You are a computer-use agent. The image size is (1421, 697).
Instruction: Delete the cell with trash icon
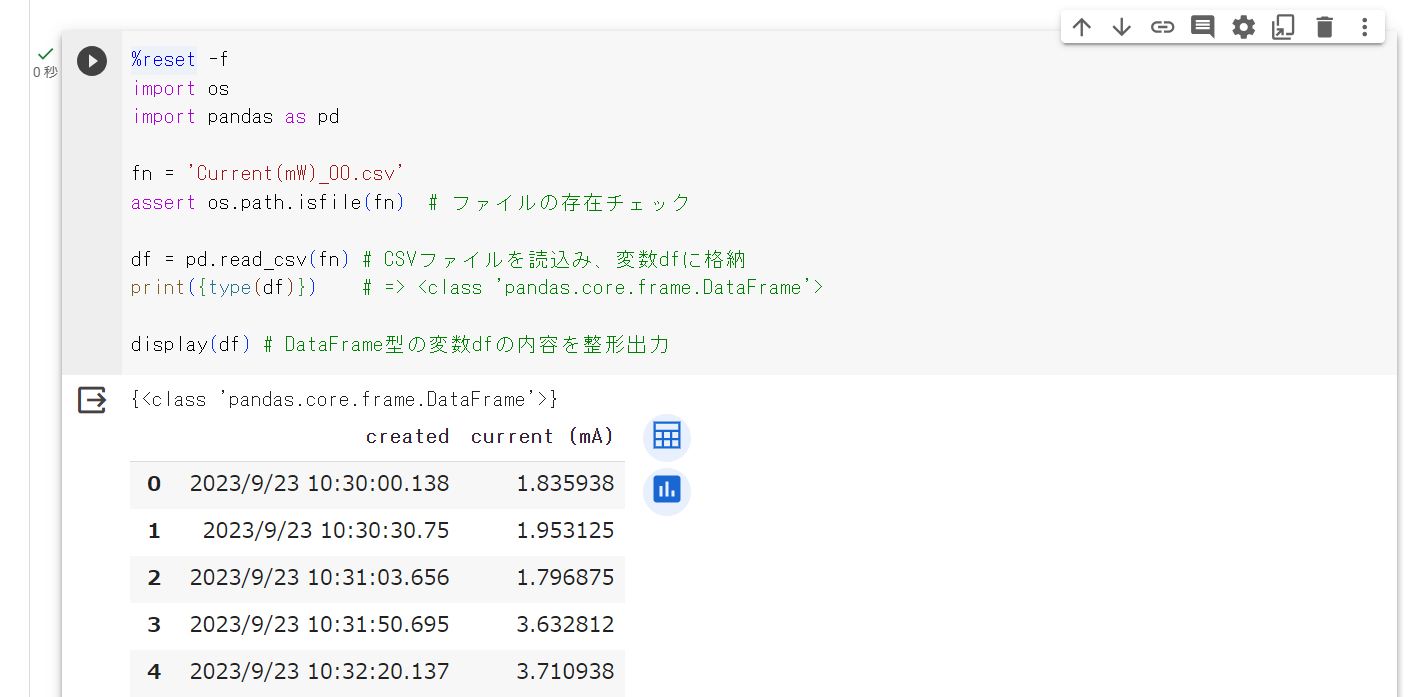[x=1324, y=27]
